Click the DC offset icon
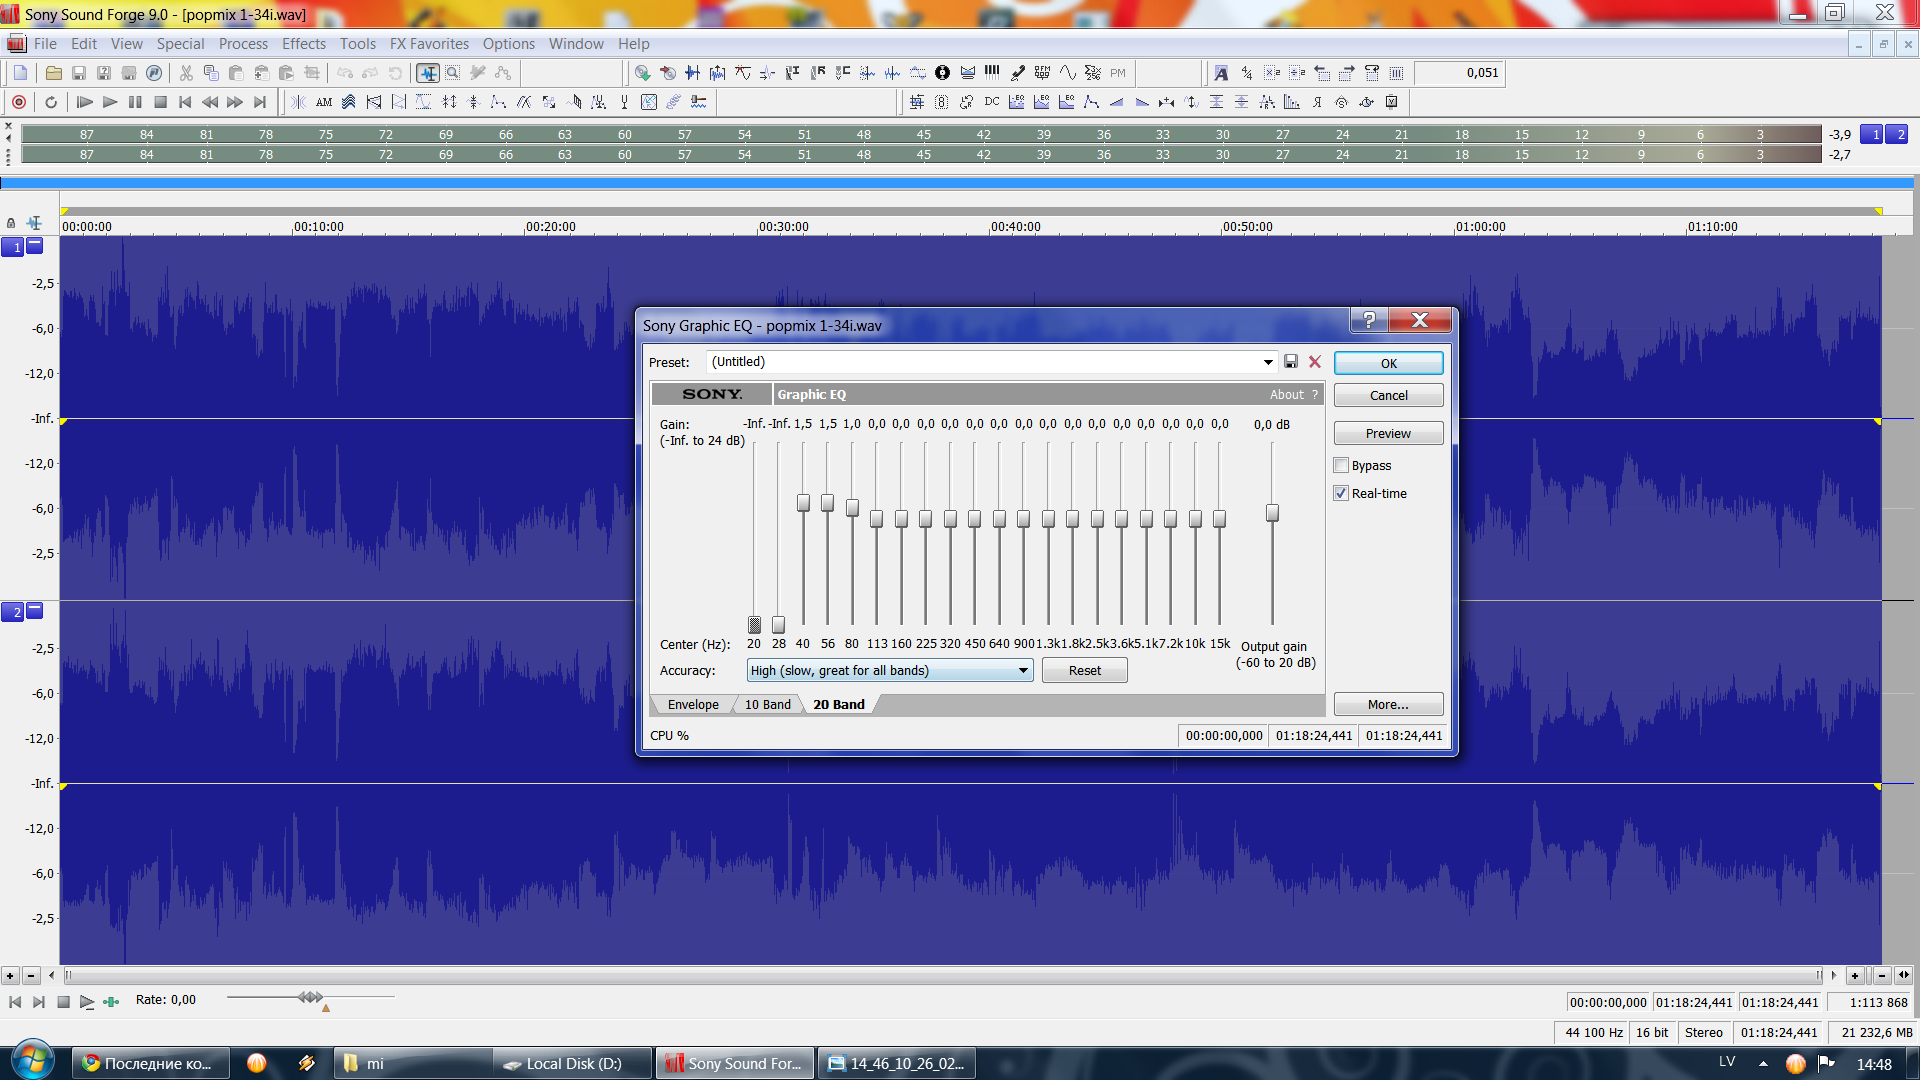 (992, 102)
